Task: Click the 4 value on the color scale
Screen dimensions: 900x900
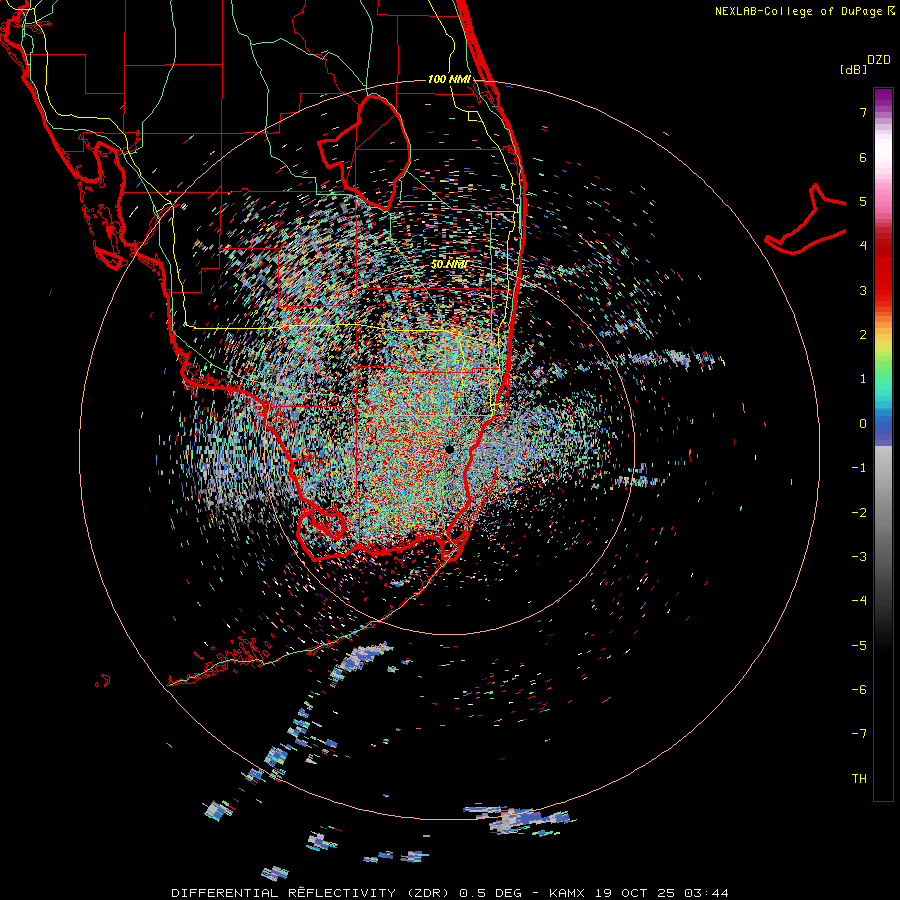Action: [863, 246]
